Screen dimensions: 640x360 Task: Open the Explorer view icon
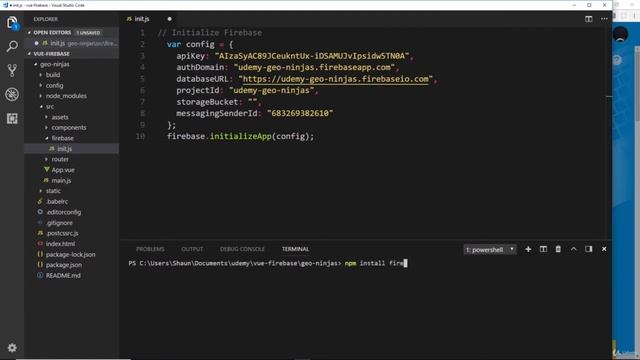coord(12,22)
